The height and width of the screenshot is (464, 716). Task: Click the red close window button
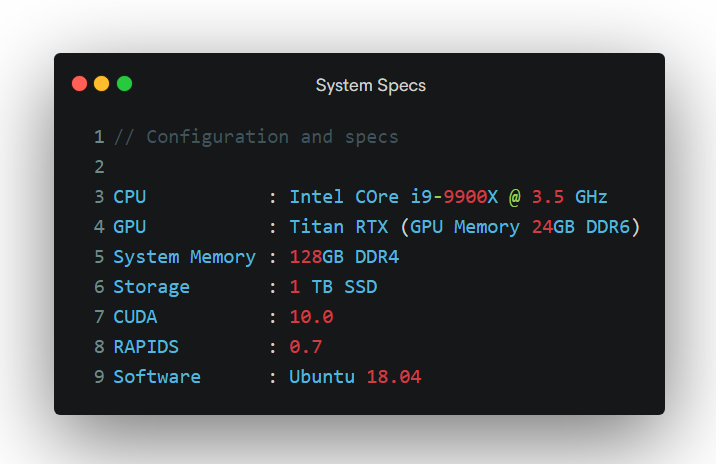tap(80, 84)
